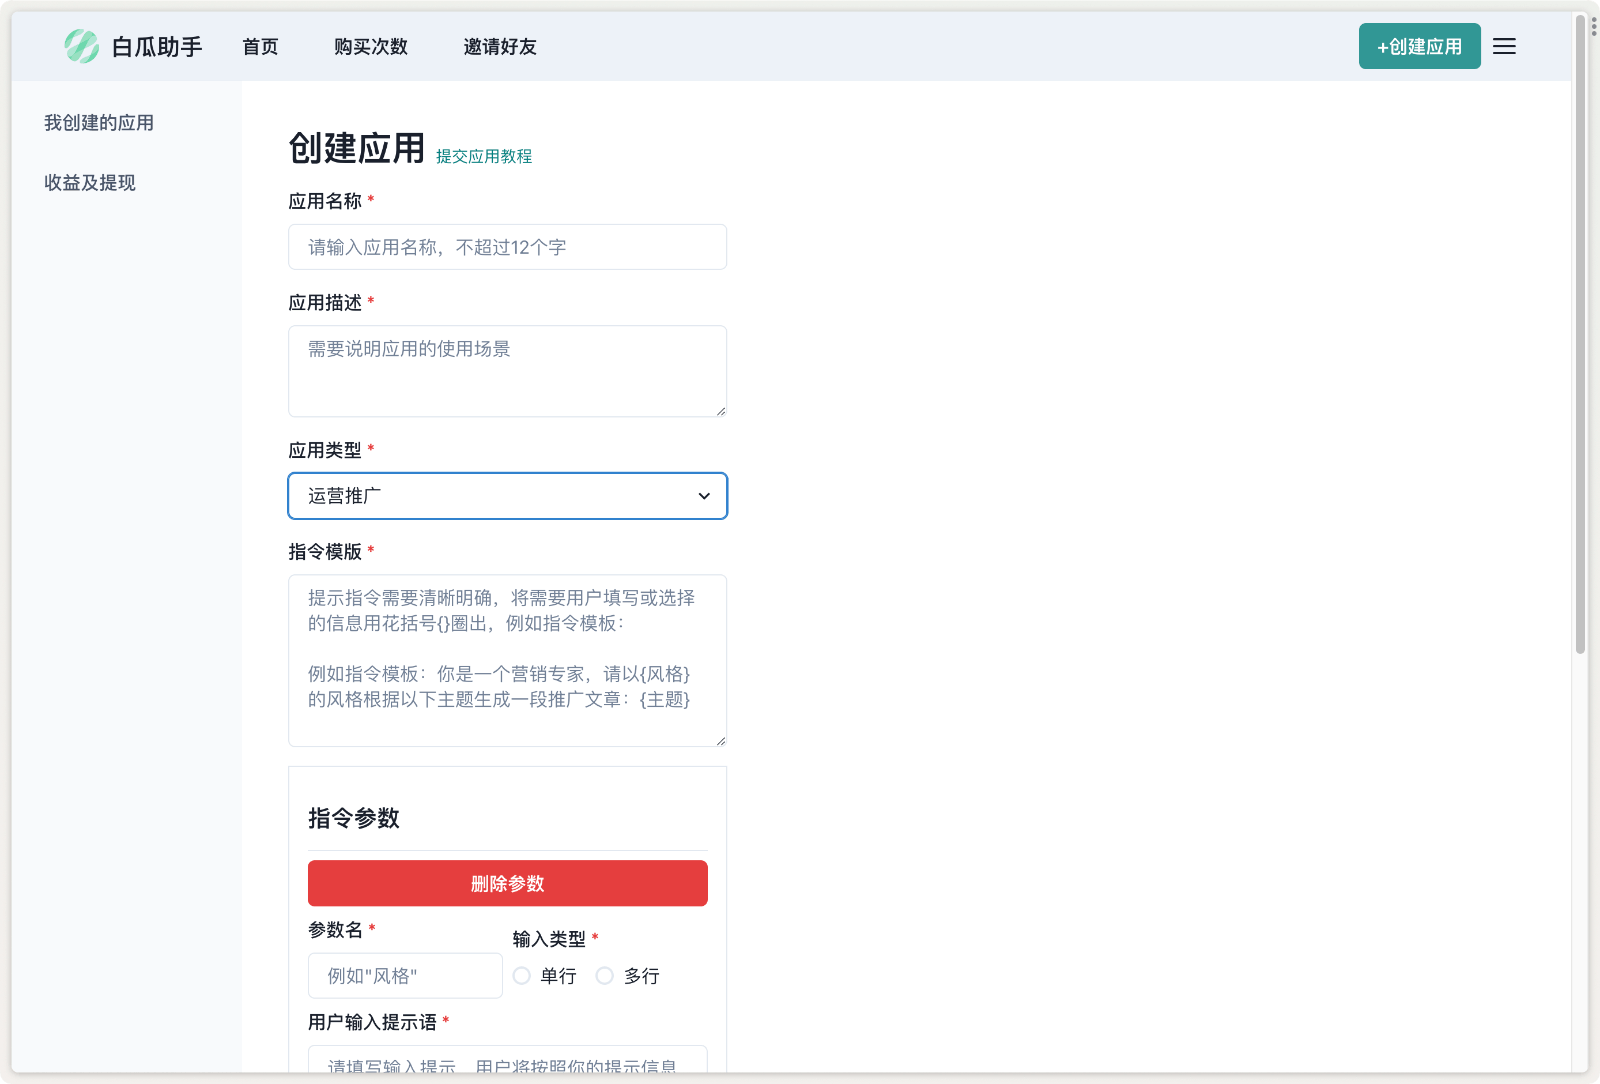1600x1084 pixels.
Task: Click the red 删除参数 button
Action: pos(507,883)
